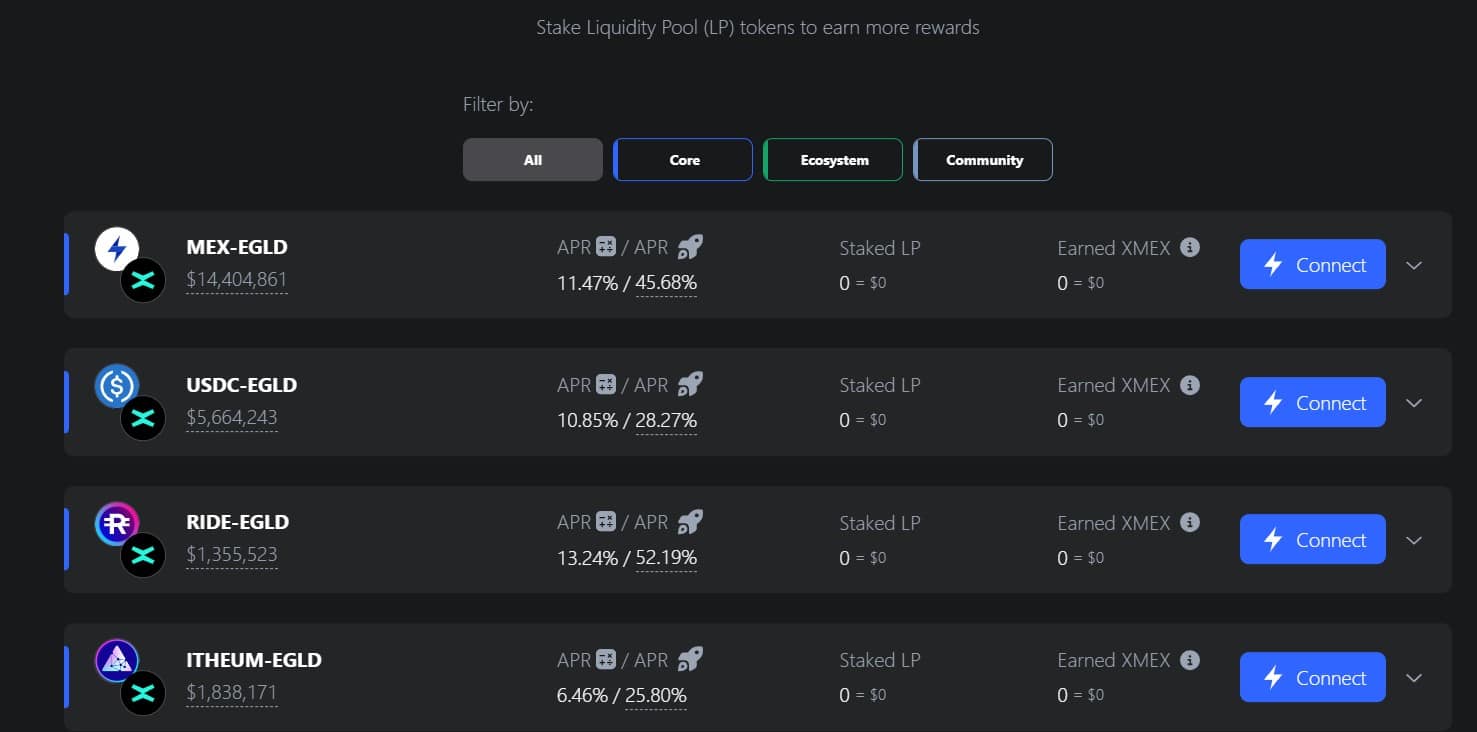Select the Community filter
1477x732 pixels.
pyautogui.click(x=984, y=160)
